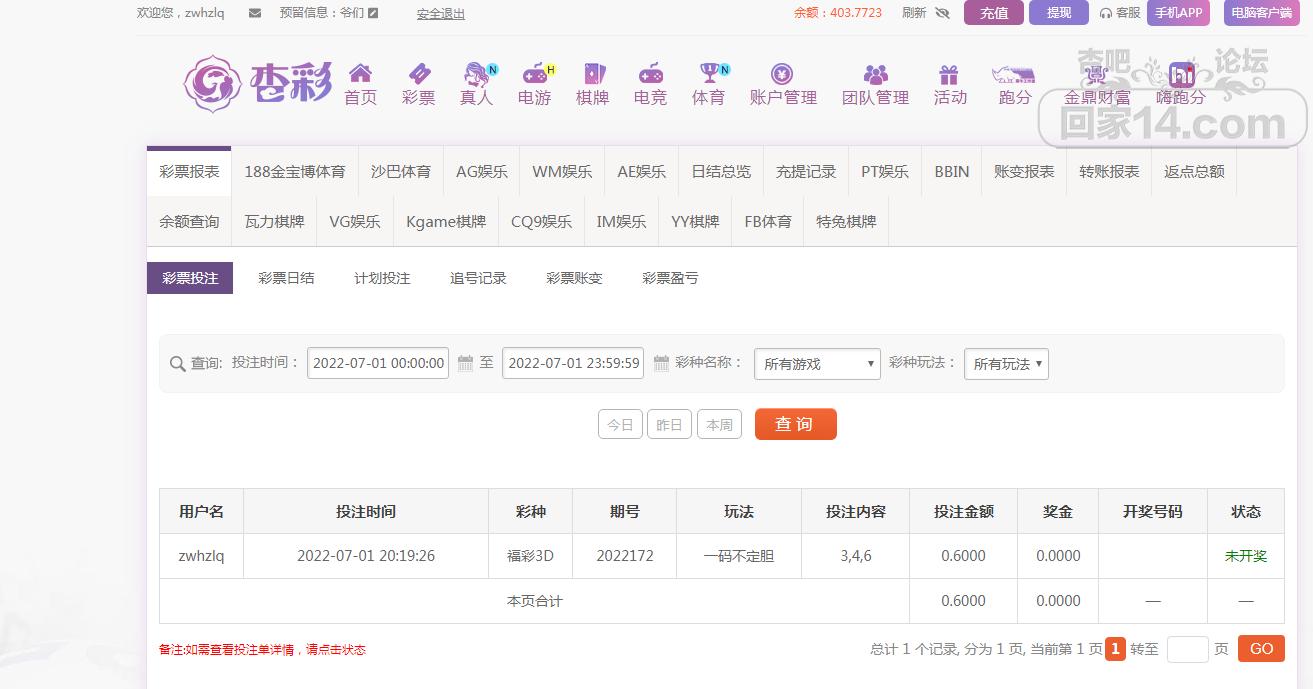The height and width of the screenshot is (689, 1313).
Task: Click the 杏彩 site logo
Action: point(258,83)
